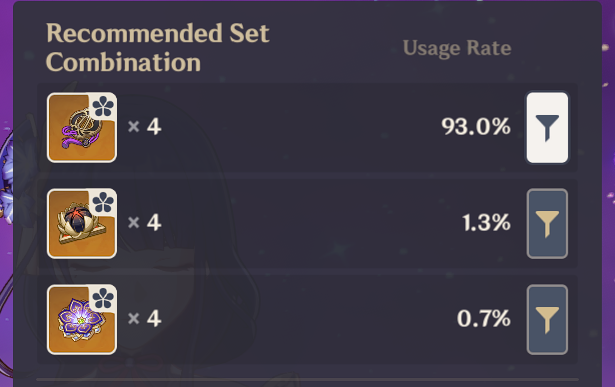Enable filter for the 1.3% usage set
Image resolution: width=615 pixels, height=387 pixels.
coord(547,223)
